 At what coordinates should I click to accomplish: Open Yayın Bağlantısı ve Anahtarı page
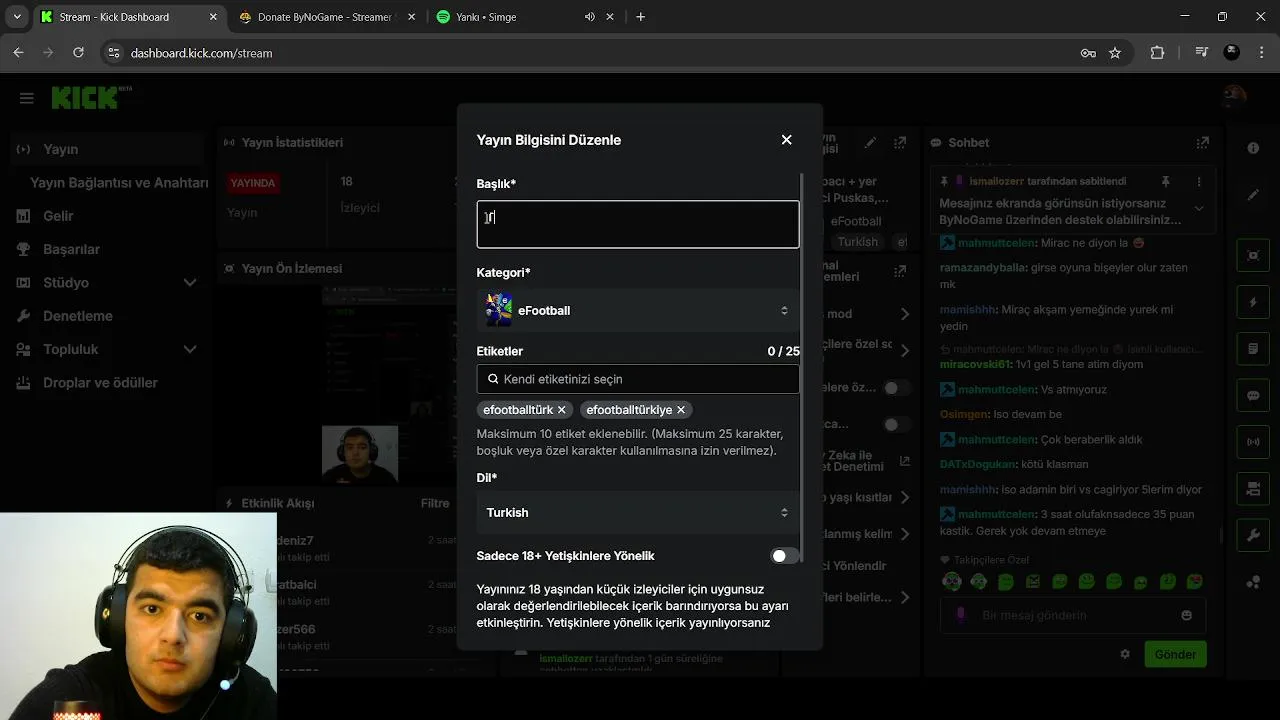pos(119,183)
